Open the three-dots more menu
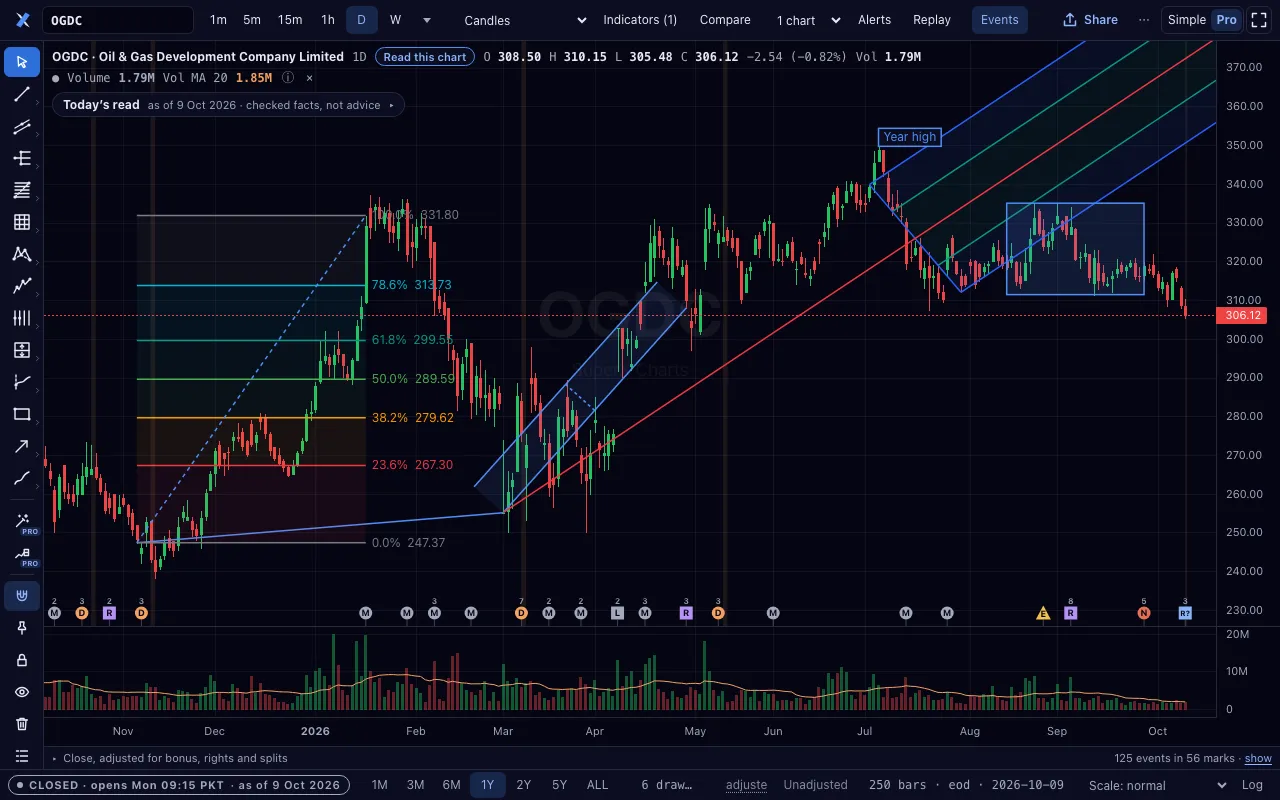Image resolution: width=1280 pixels, height=800 pixels. tap(1144, 20)
